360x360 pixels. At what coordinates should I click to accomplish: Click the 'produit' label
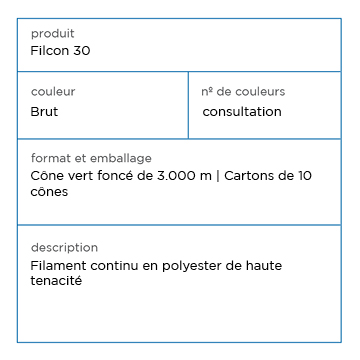click(53, 34)
